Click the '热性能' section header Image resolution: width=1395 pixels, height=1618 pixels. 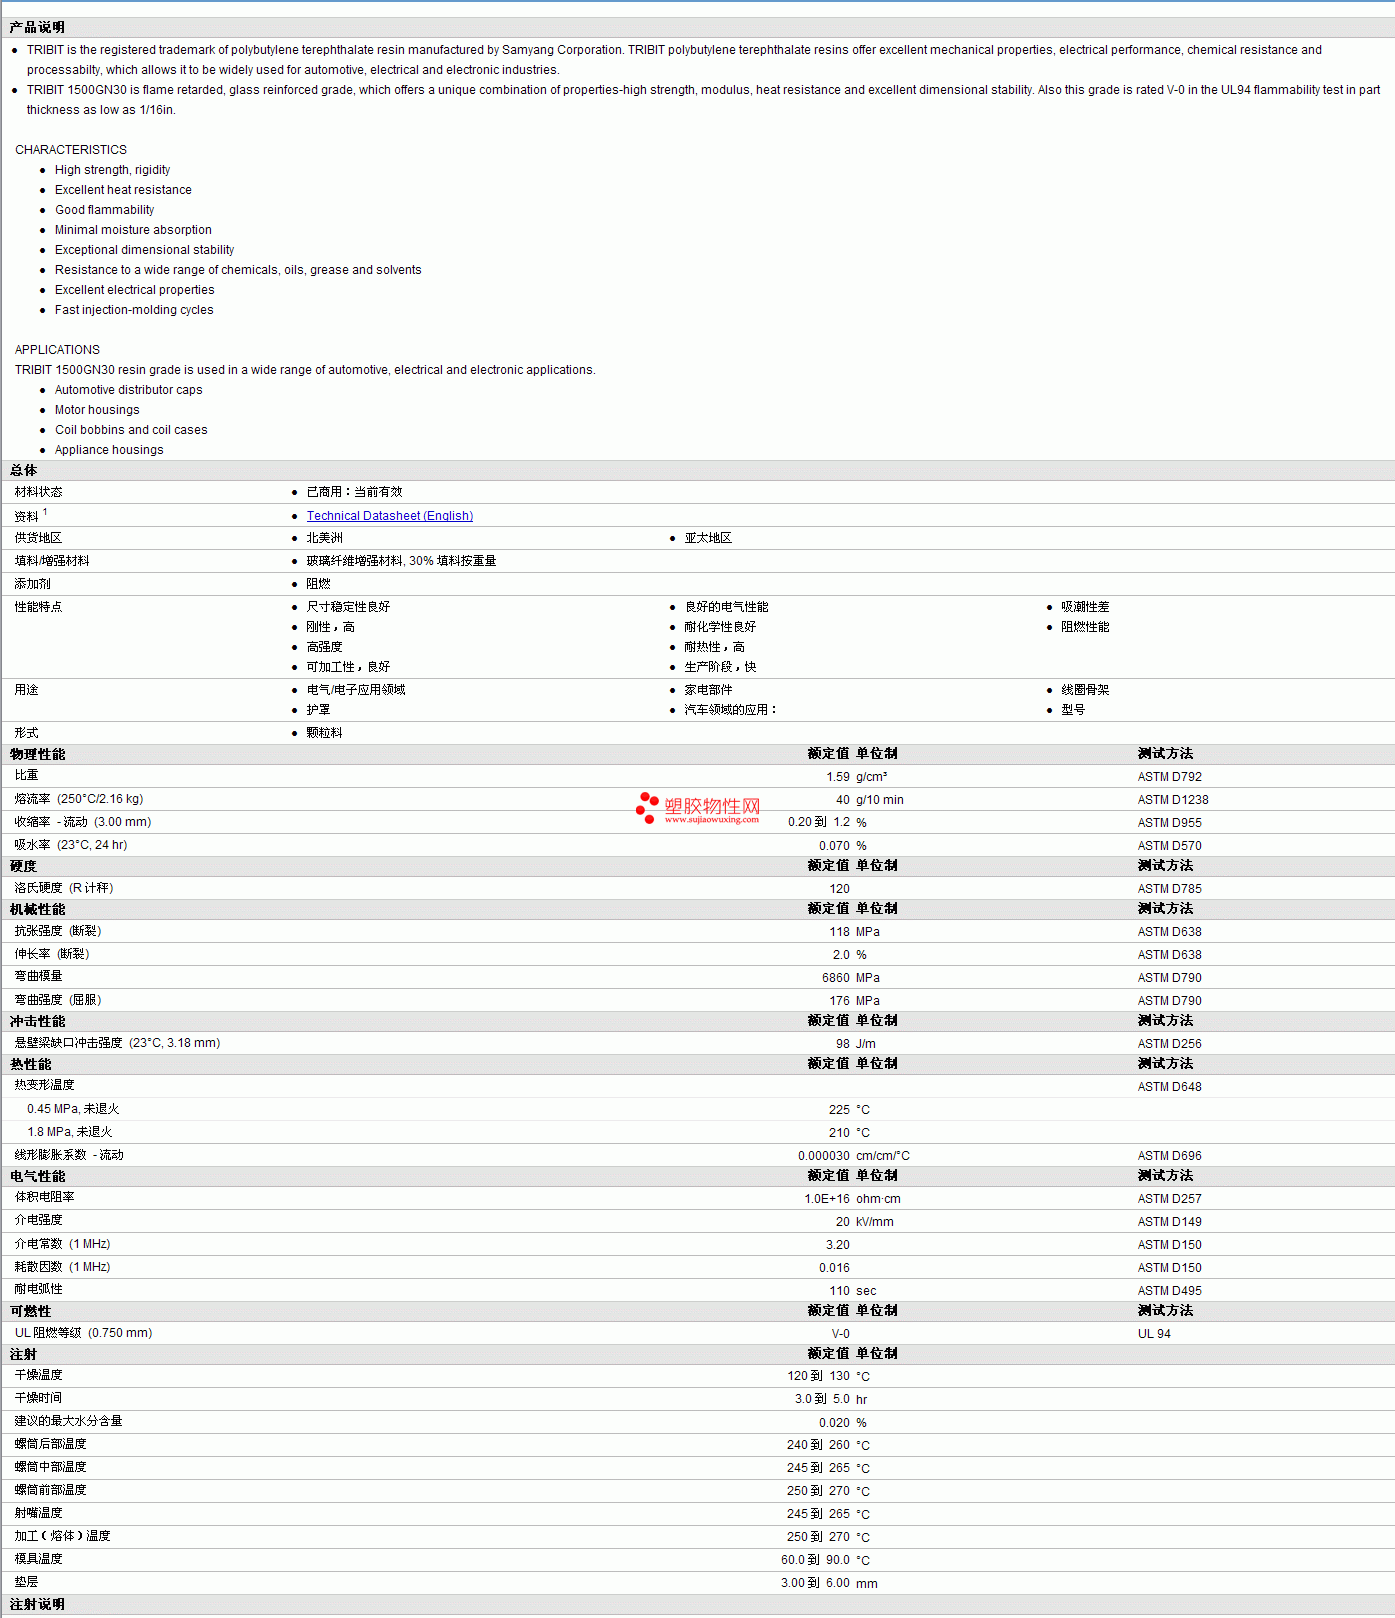point(30,1065)
